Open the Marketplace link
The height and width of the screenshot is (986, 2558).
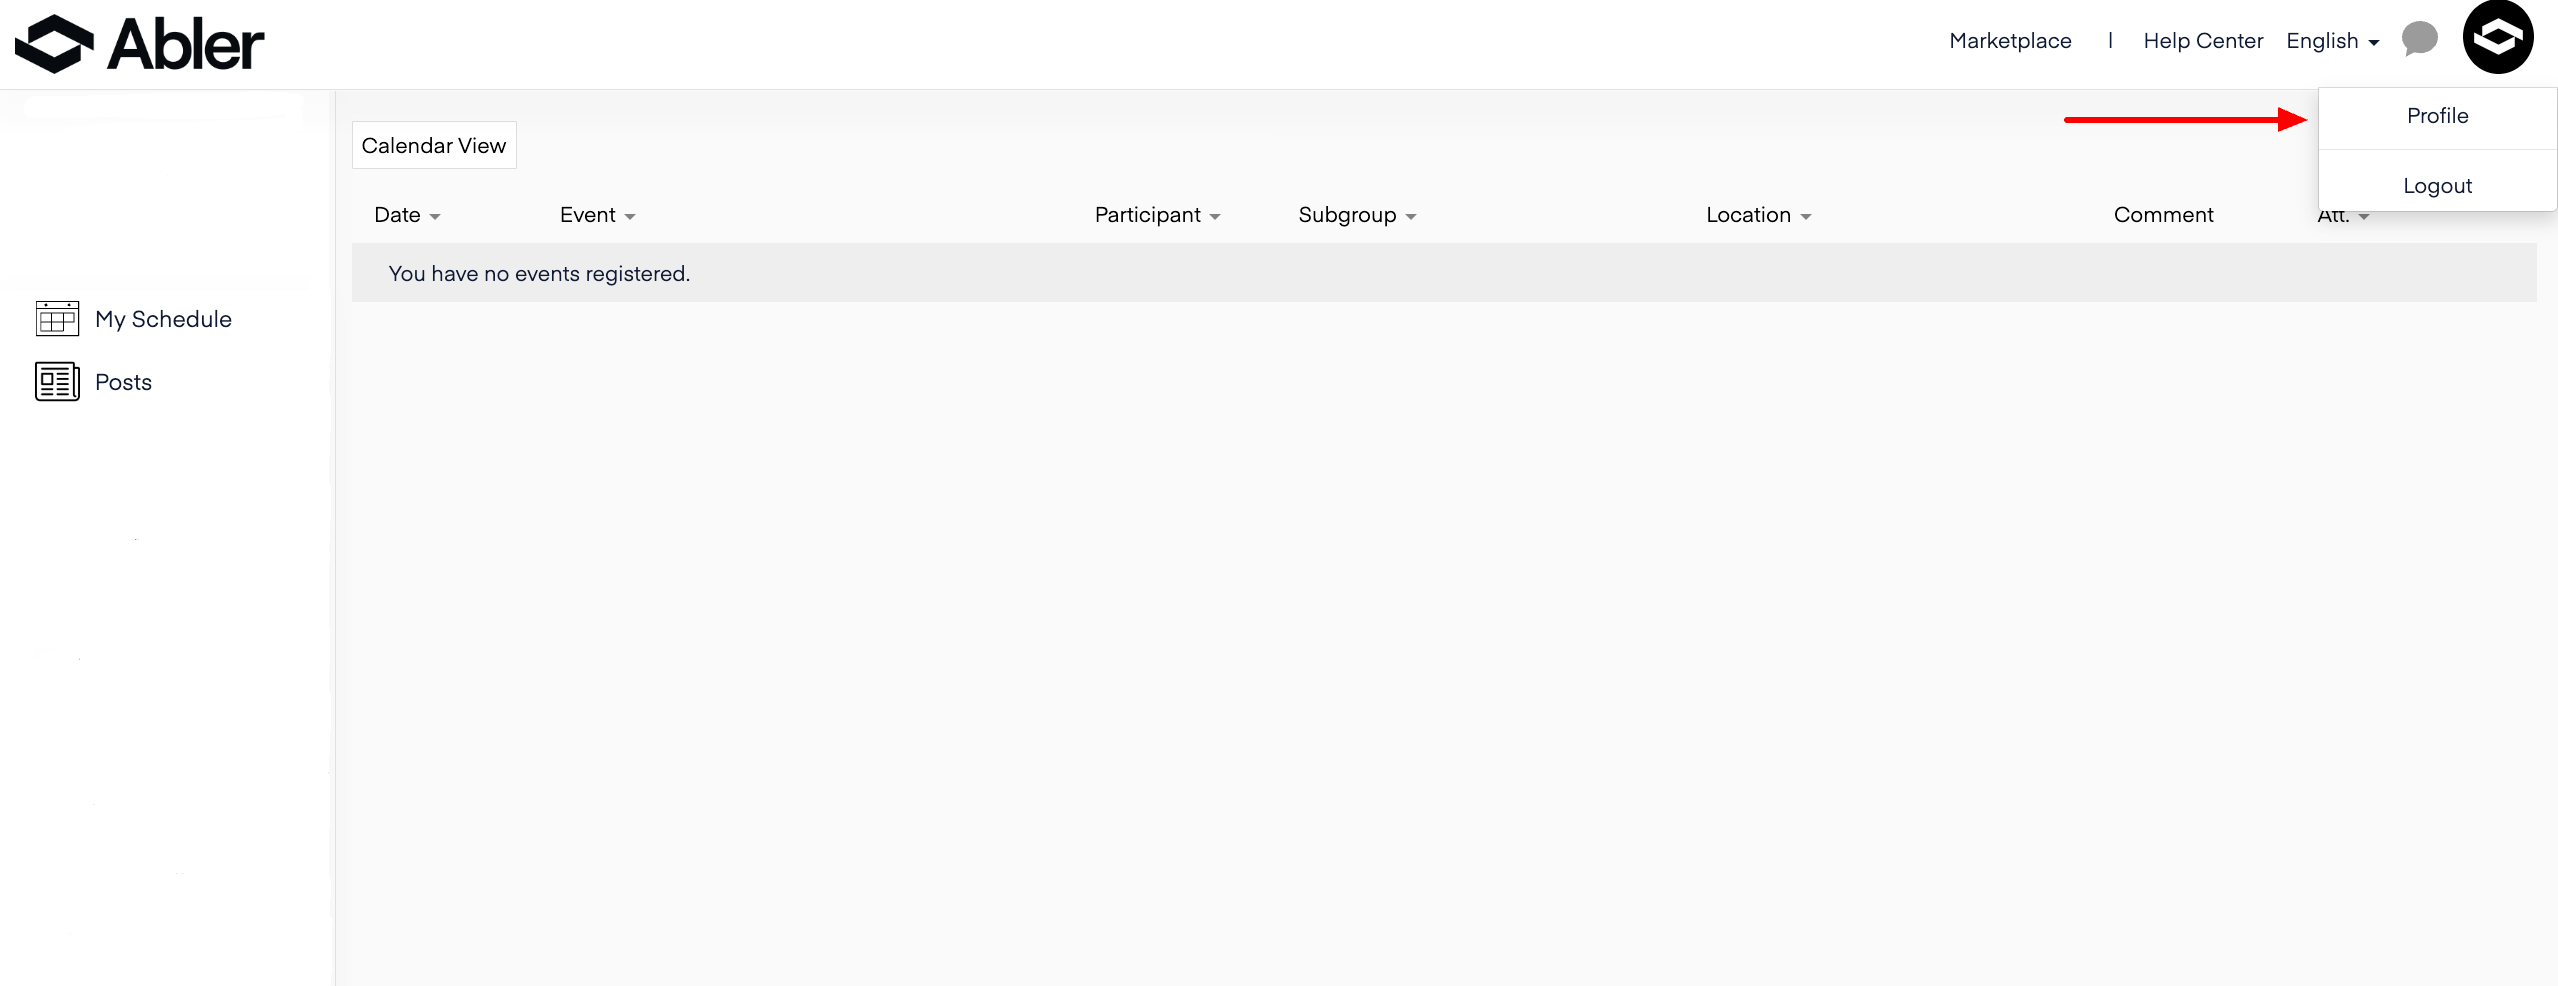2010,41
